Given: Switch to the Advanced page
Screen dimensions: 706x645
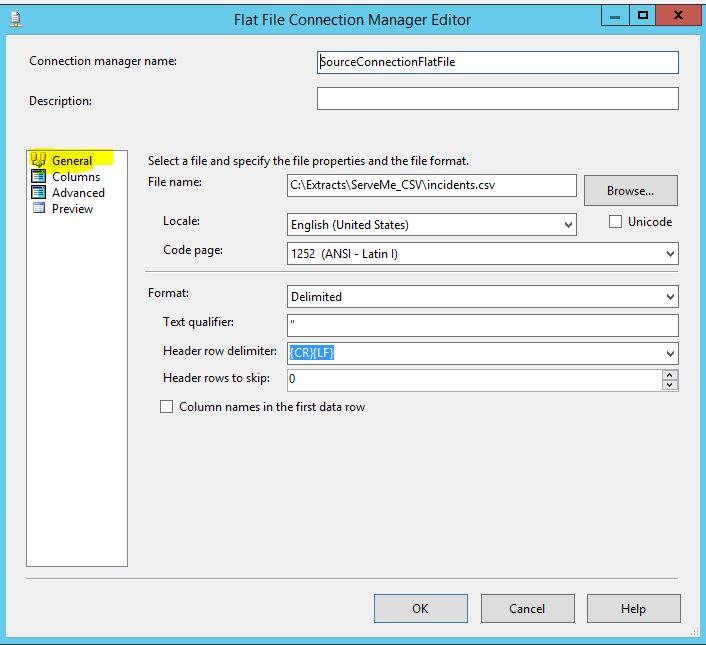Looking at the screenshot, I should (78, 193).
